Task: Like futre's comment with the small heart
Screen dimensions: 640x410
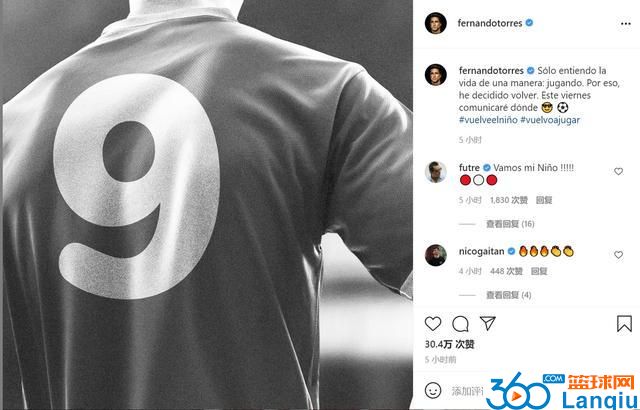Action: tap(618, 171)
